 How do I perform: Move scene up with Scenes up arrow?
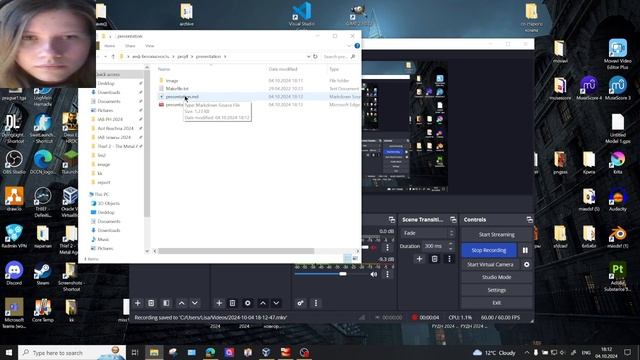tap(182, 303)
